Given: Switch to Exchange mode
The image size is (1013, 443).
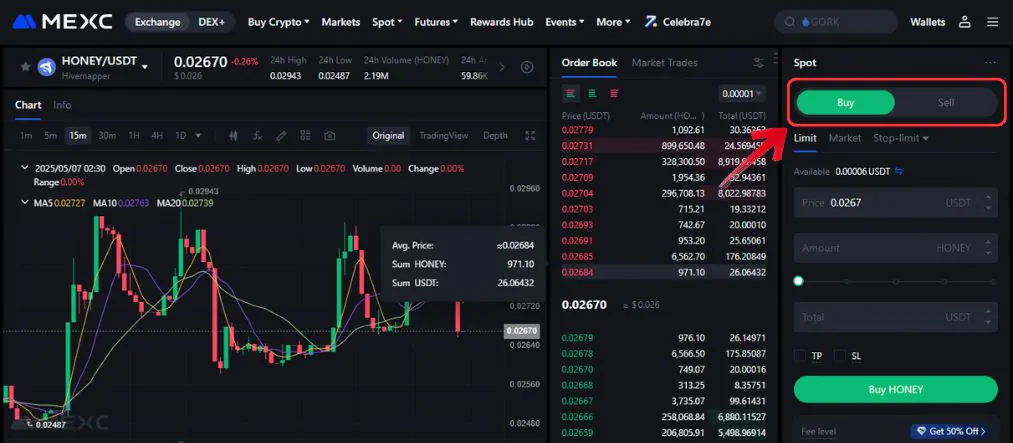Looking at the screenshot, I should click(158, 22).
